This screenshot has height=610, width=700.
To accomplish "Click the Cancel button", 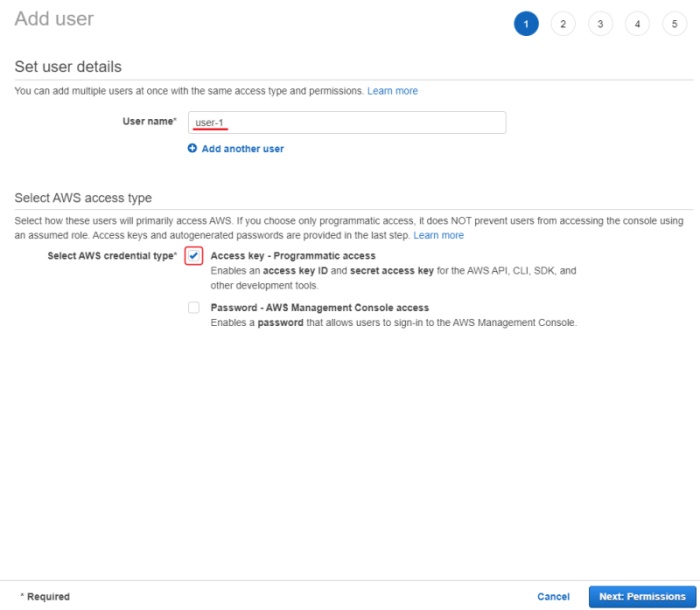I will (553, 597).
